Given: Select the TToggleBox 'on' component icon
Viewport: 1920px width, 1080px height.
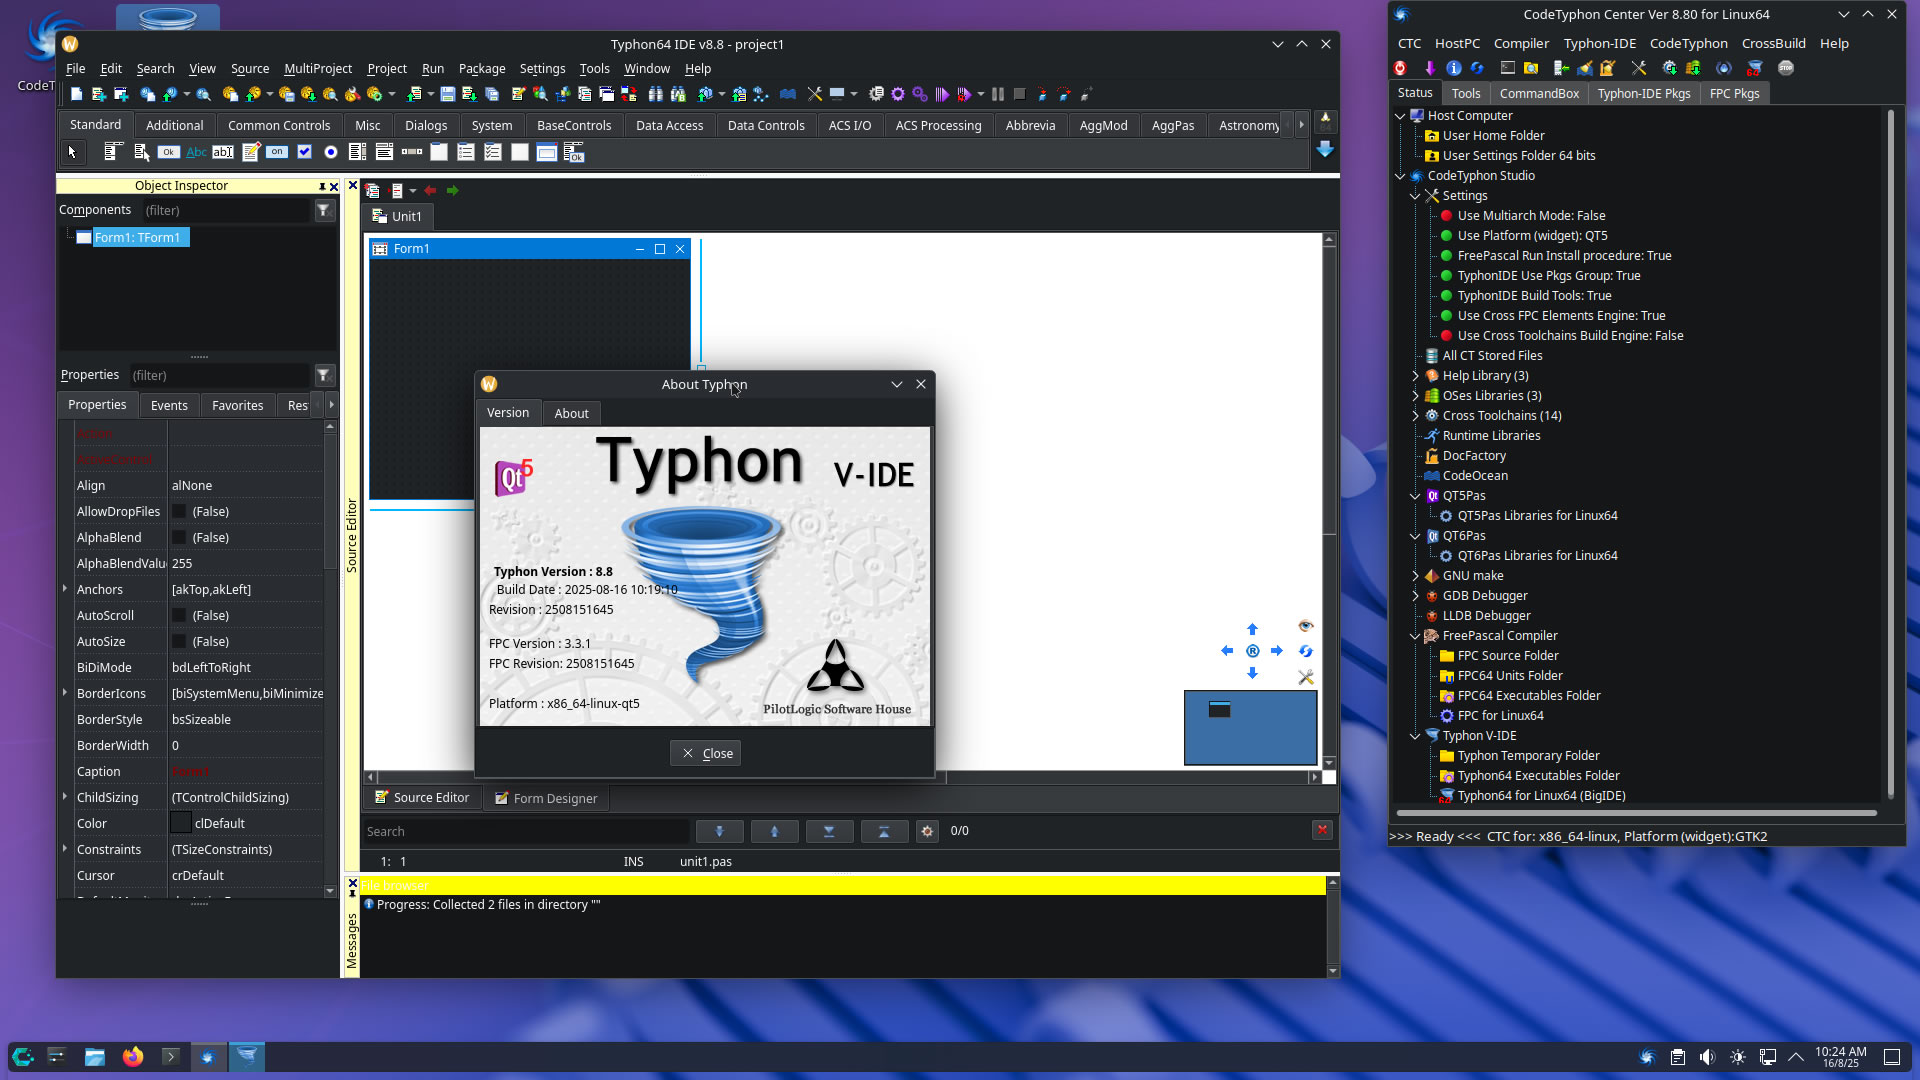Looking at the screenshot, I should (x=277, y=152).
